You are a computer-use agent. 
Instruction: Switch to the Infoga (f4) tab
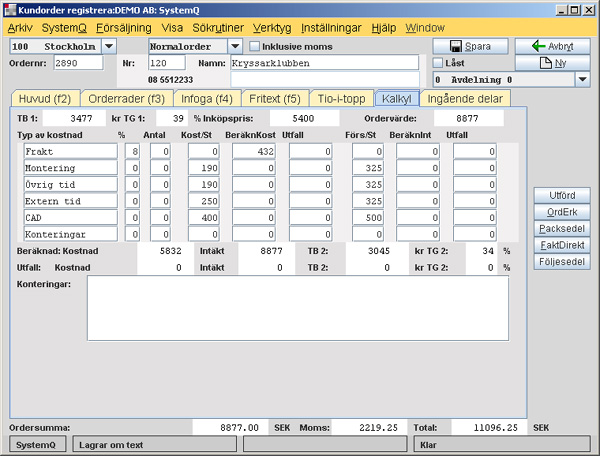point(207,99)
